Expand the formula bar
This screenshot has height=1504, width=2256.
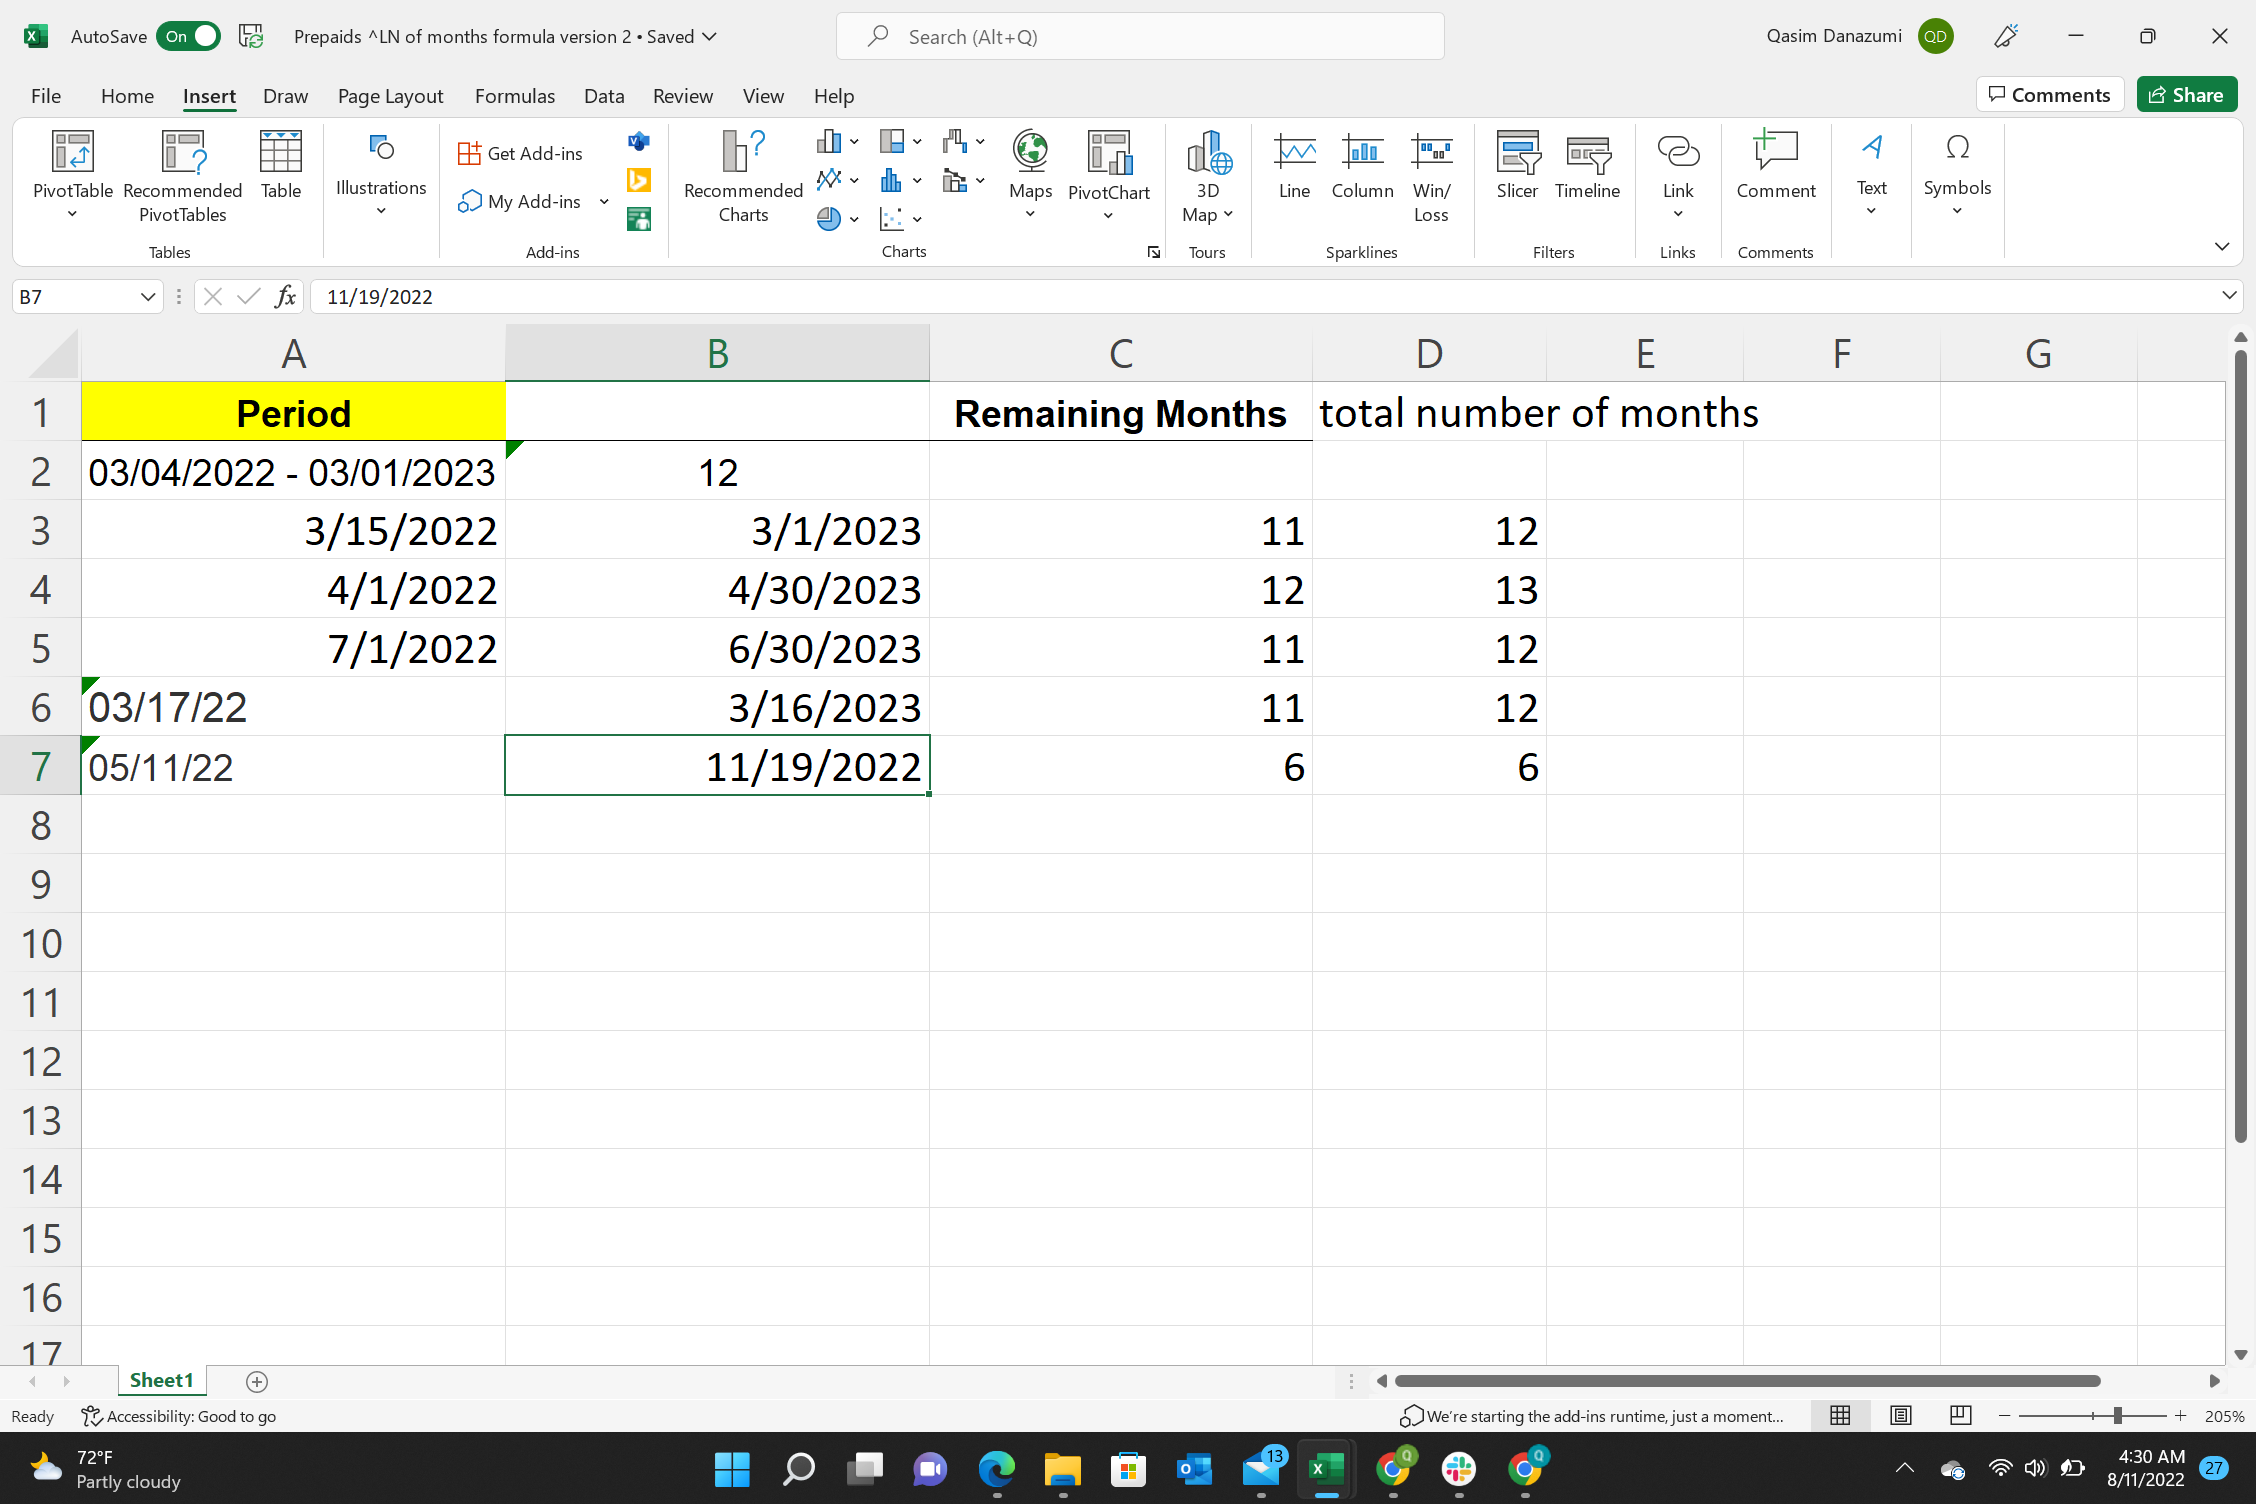tap(2229, 296)
